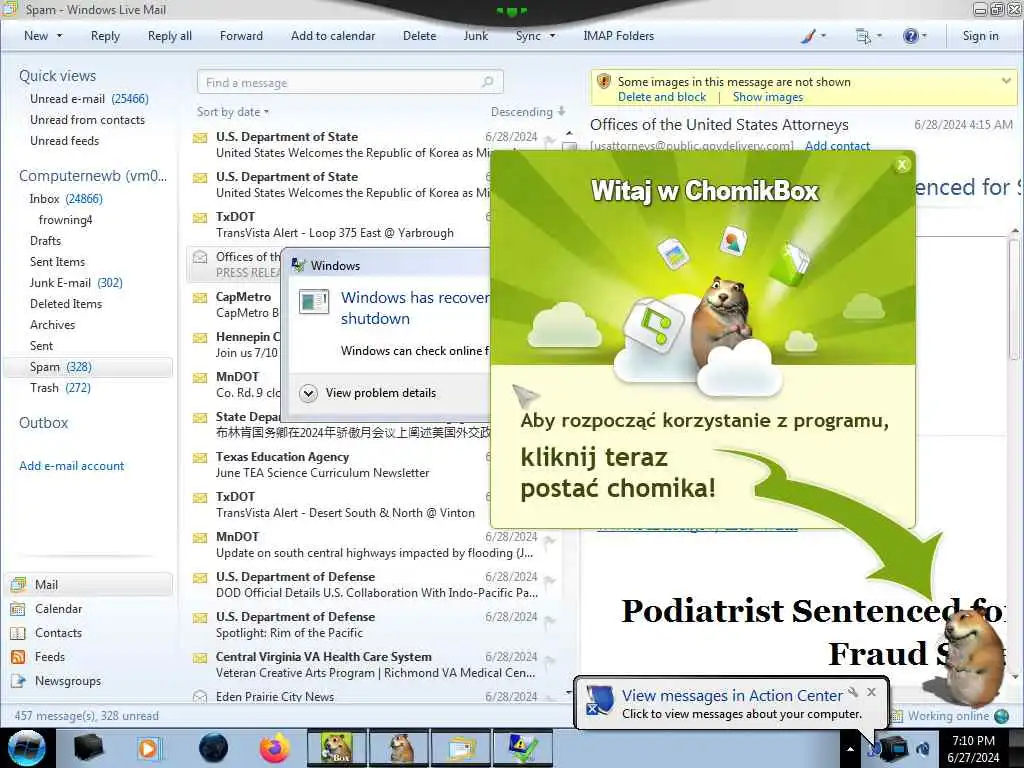Open the Windows Start menu orb

point(27,748)
